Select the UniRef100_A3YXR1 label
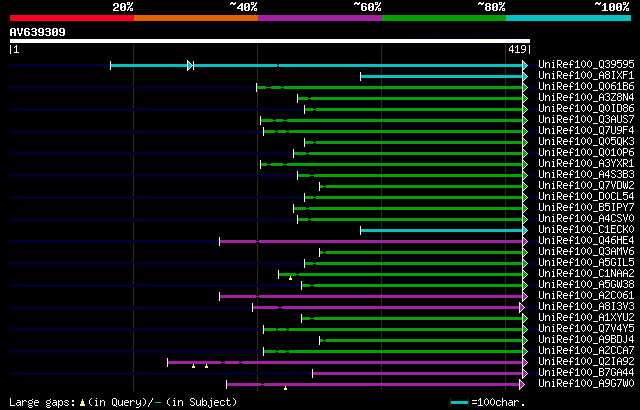The height and width of the screenshot is (410, 640). point(586,164)
